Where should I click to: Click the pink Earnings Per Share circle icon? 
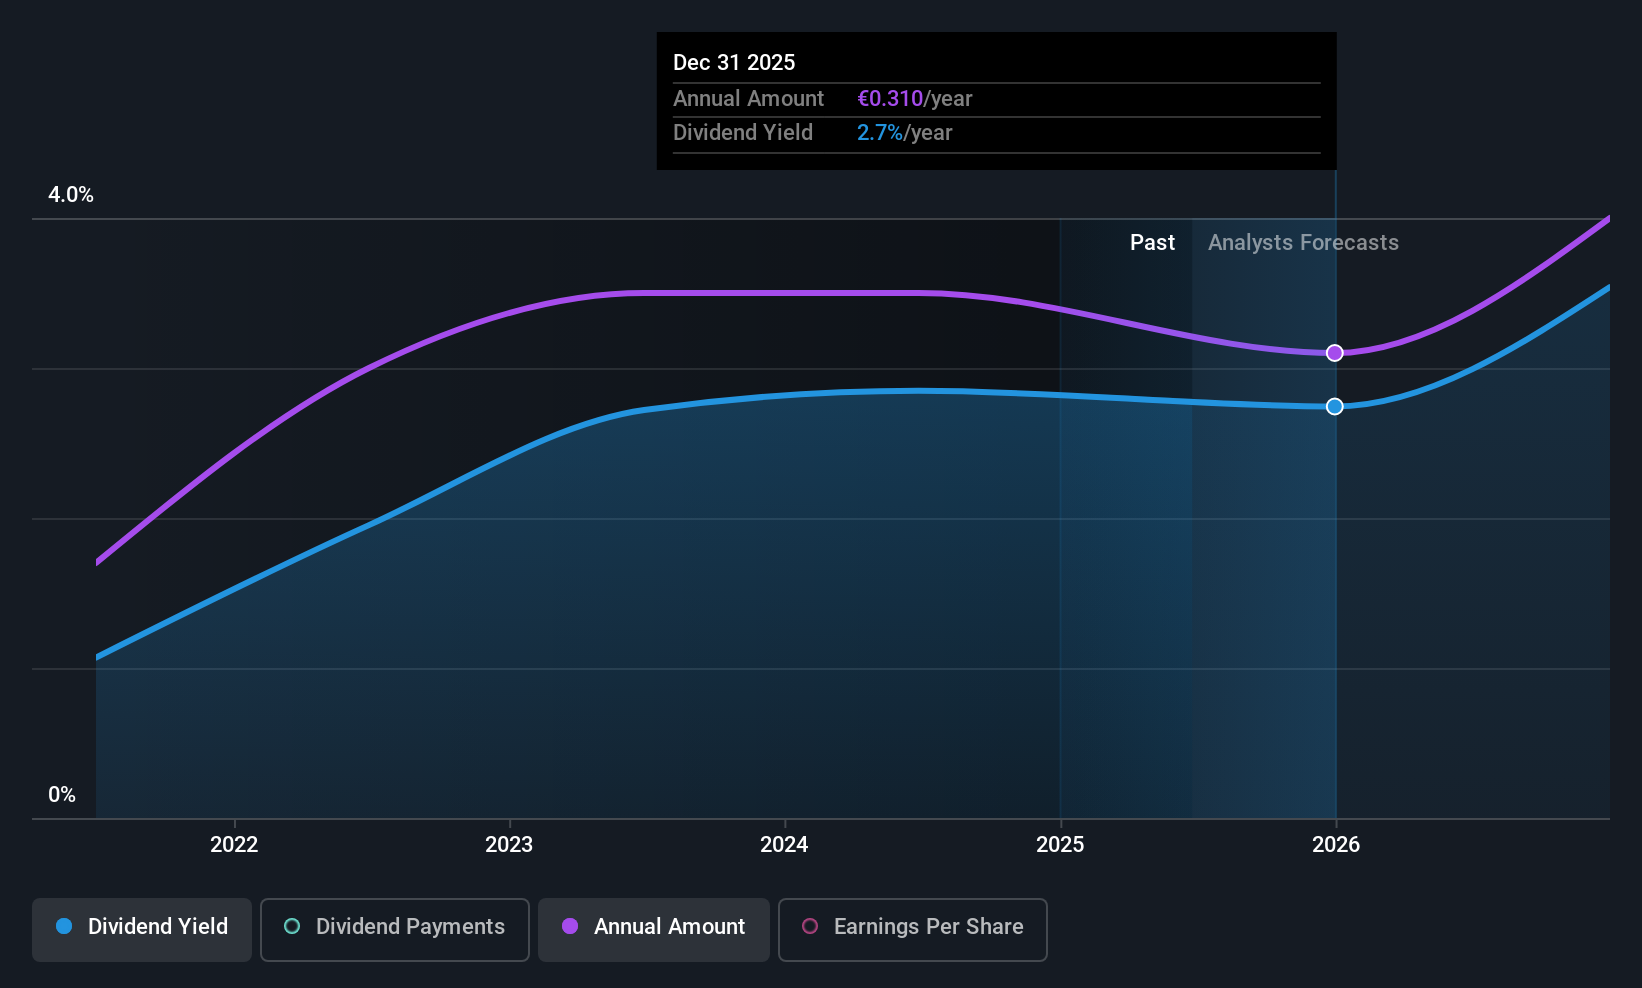coord(810,926)
